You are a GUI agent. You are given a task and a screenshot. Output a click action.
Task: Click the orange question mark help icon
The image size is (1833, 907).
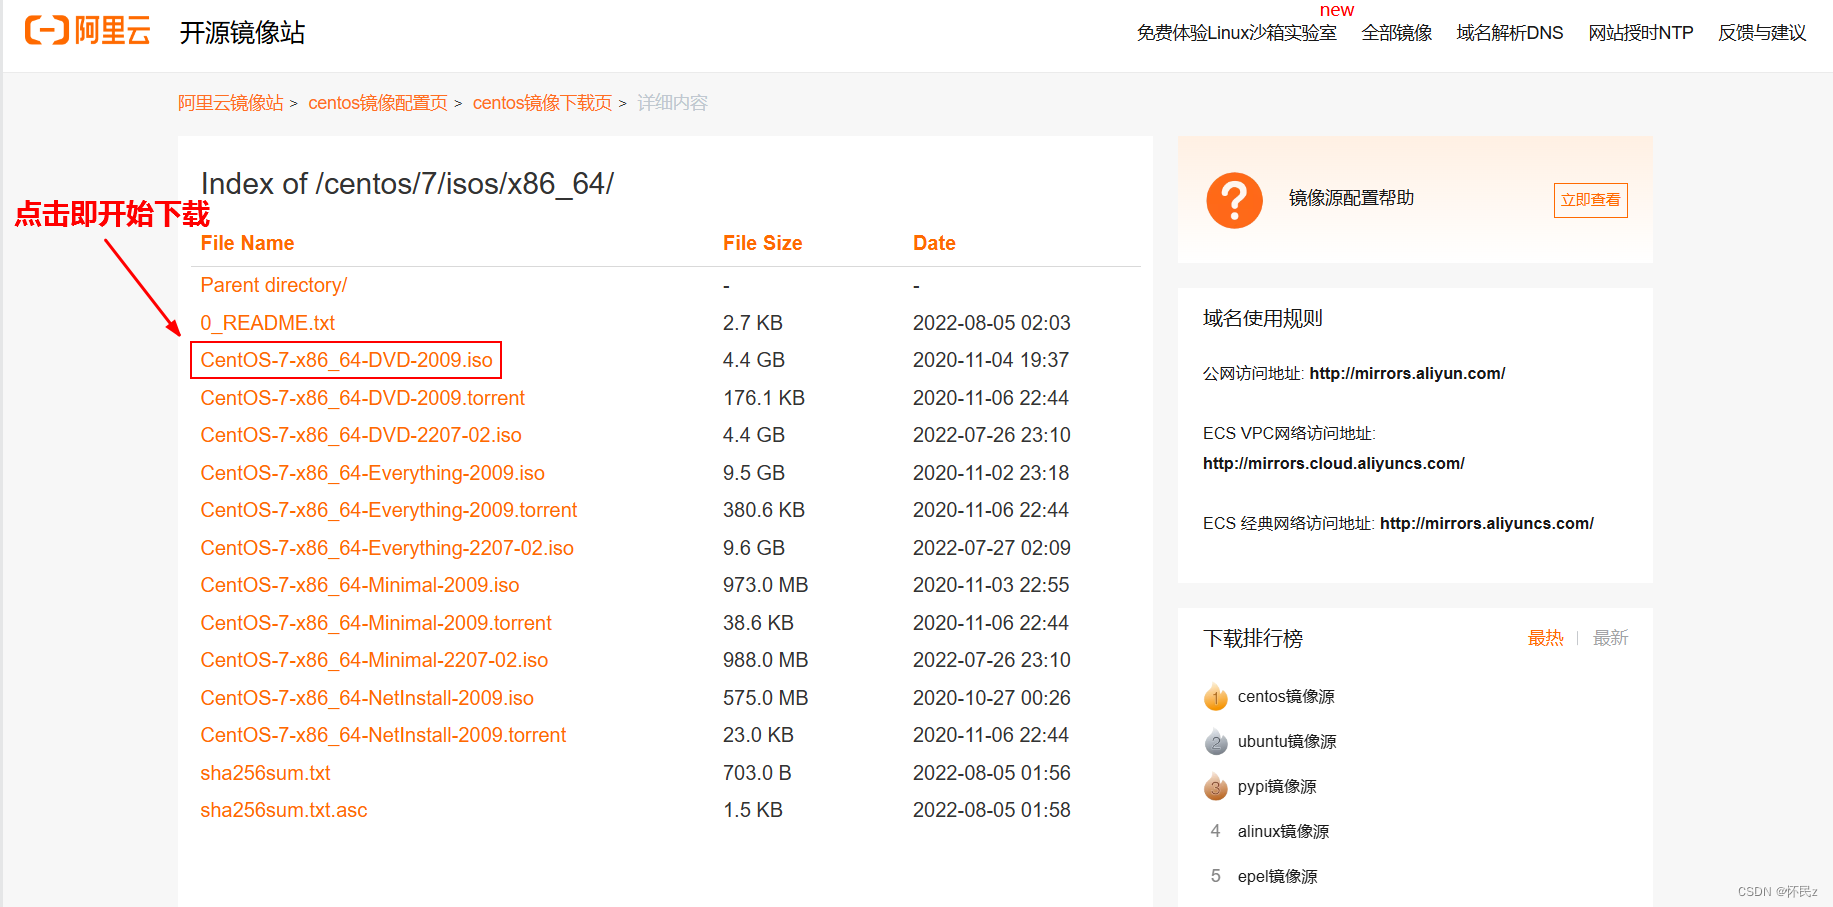coord(1234,200)
